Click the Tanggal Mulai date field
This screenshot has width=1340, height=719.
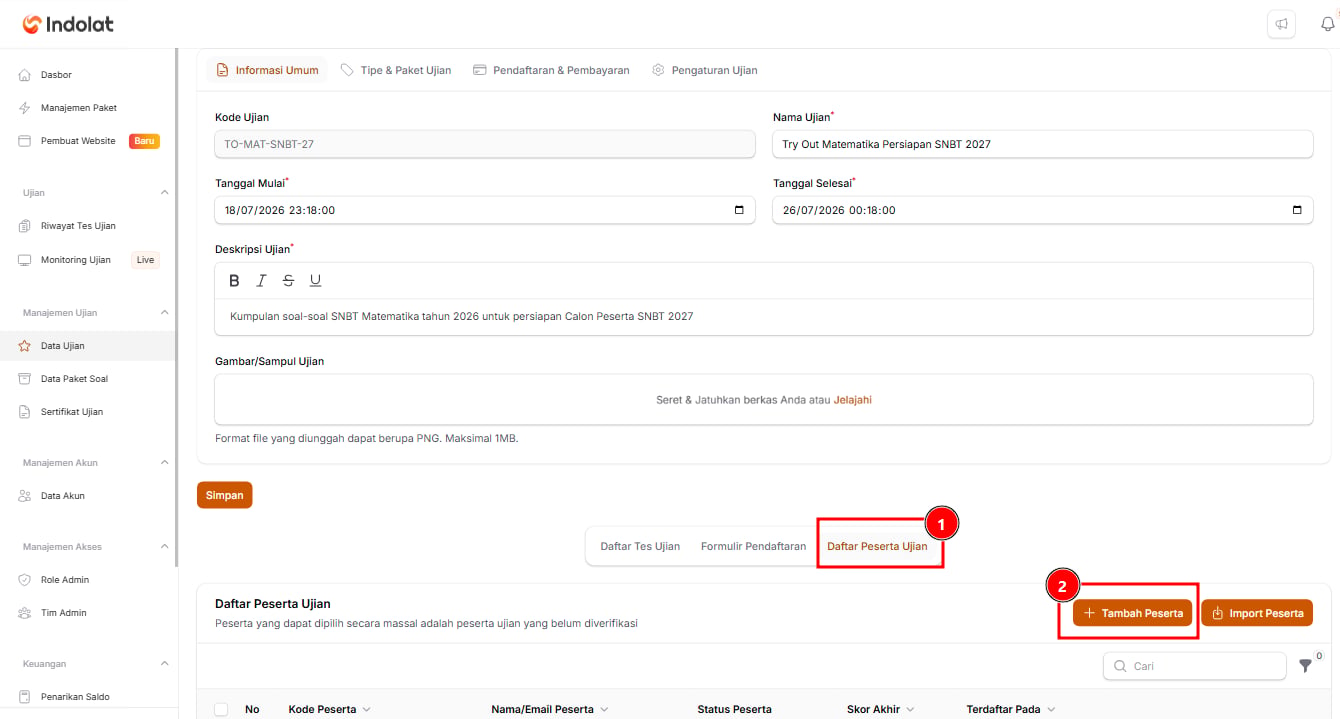point(485,210)
